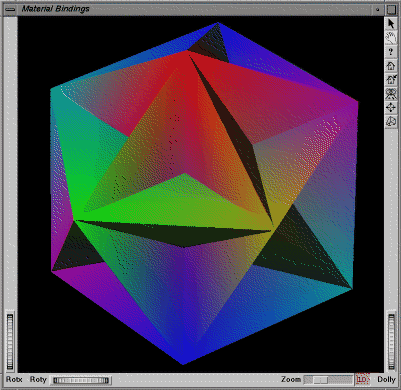Image resolution: width=401 pixels, height=390 pixels.
Task: Click the Roty horizontal thumbwheel
Action: [x=81, y=380]
